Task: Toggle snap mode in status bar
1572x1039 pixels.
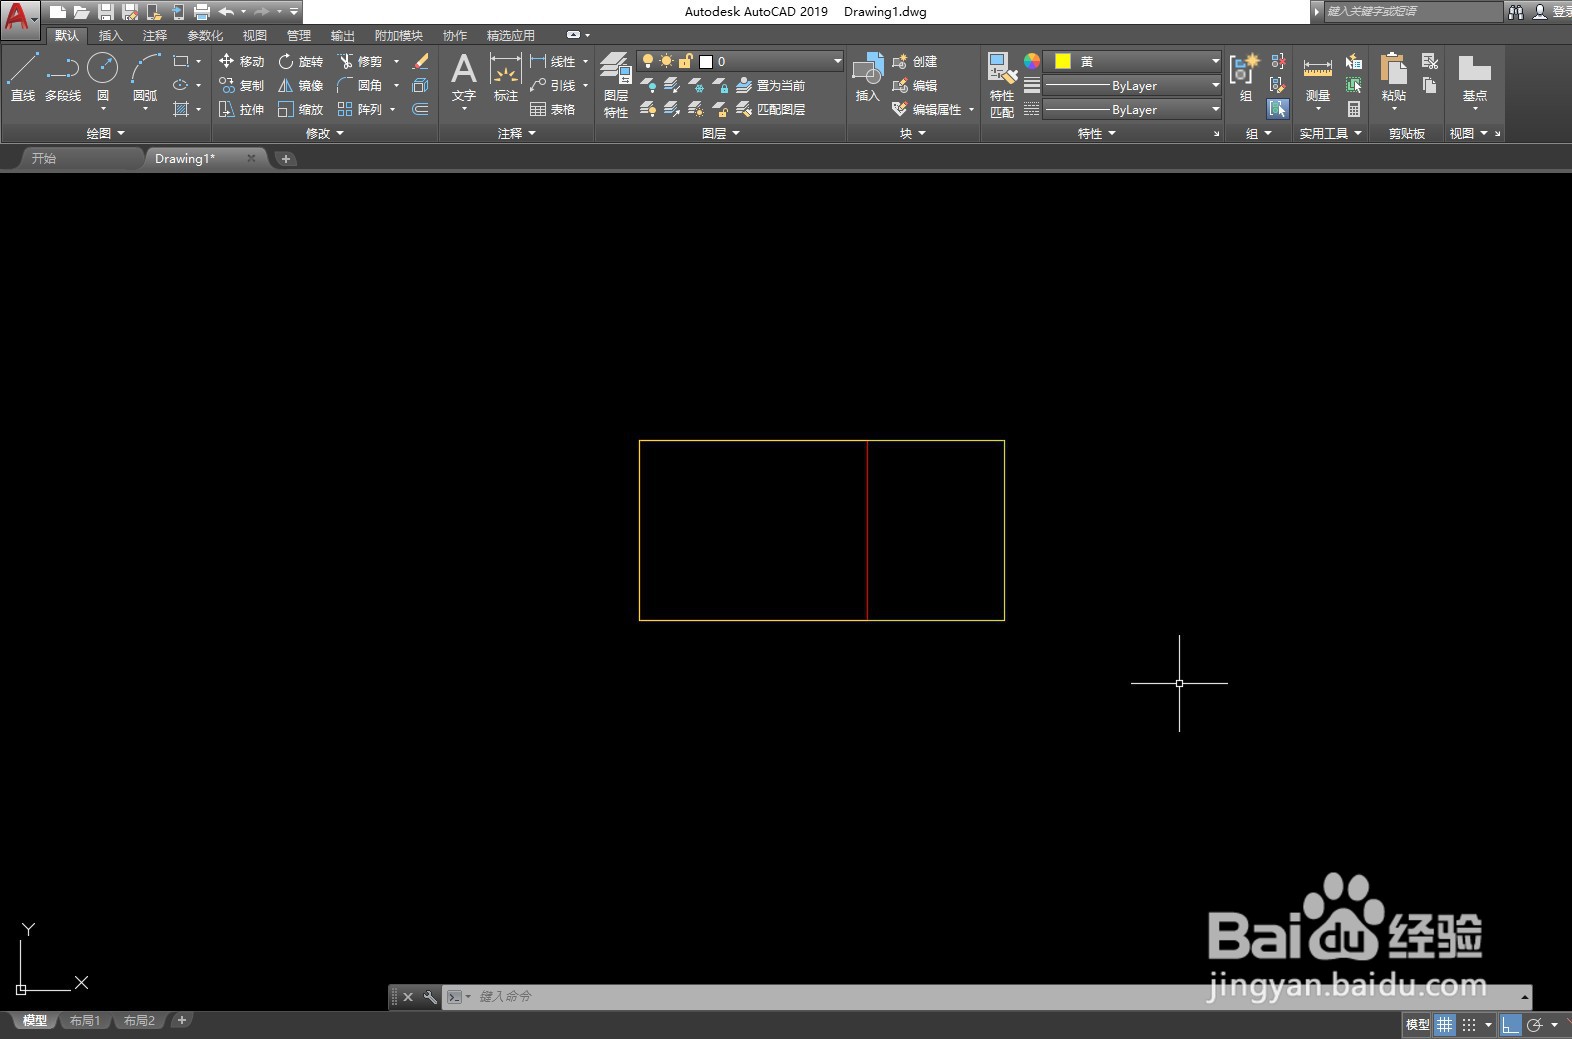Action: click(x=1469, y=1024)
